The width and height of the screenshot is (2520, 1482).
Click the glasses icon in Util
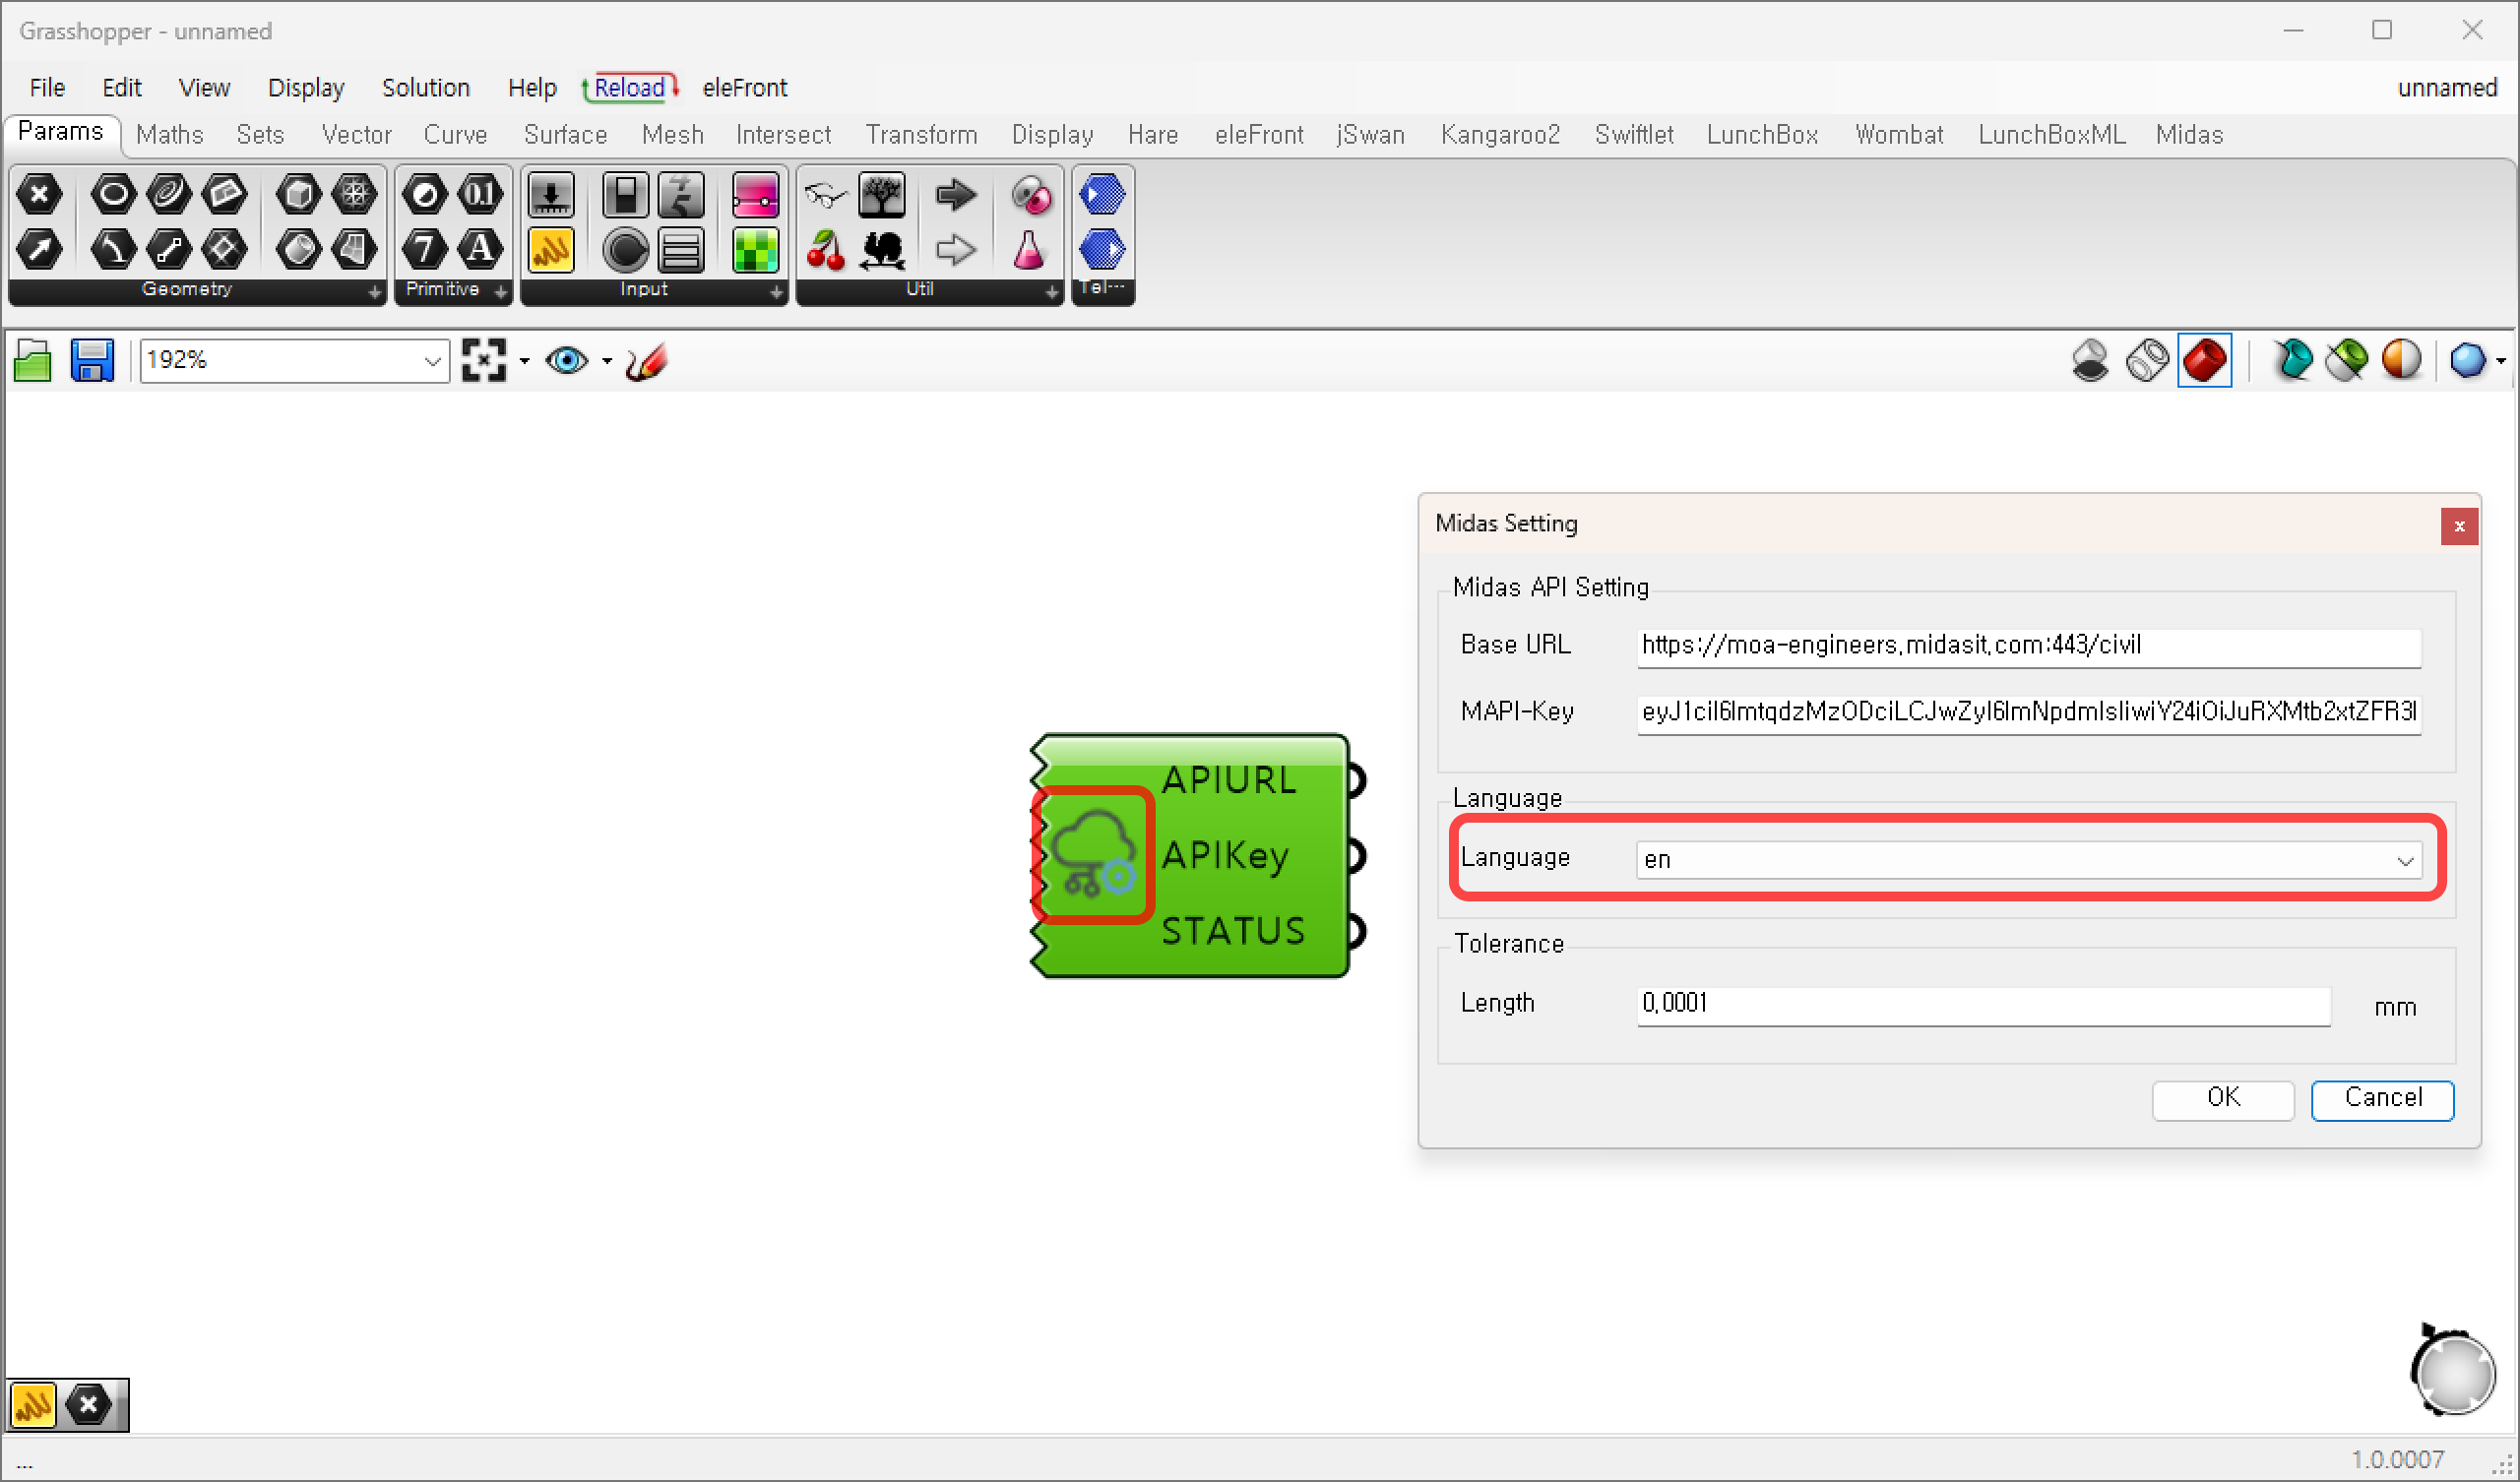pos(826,194)
